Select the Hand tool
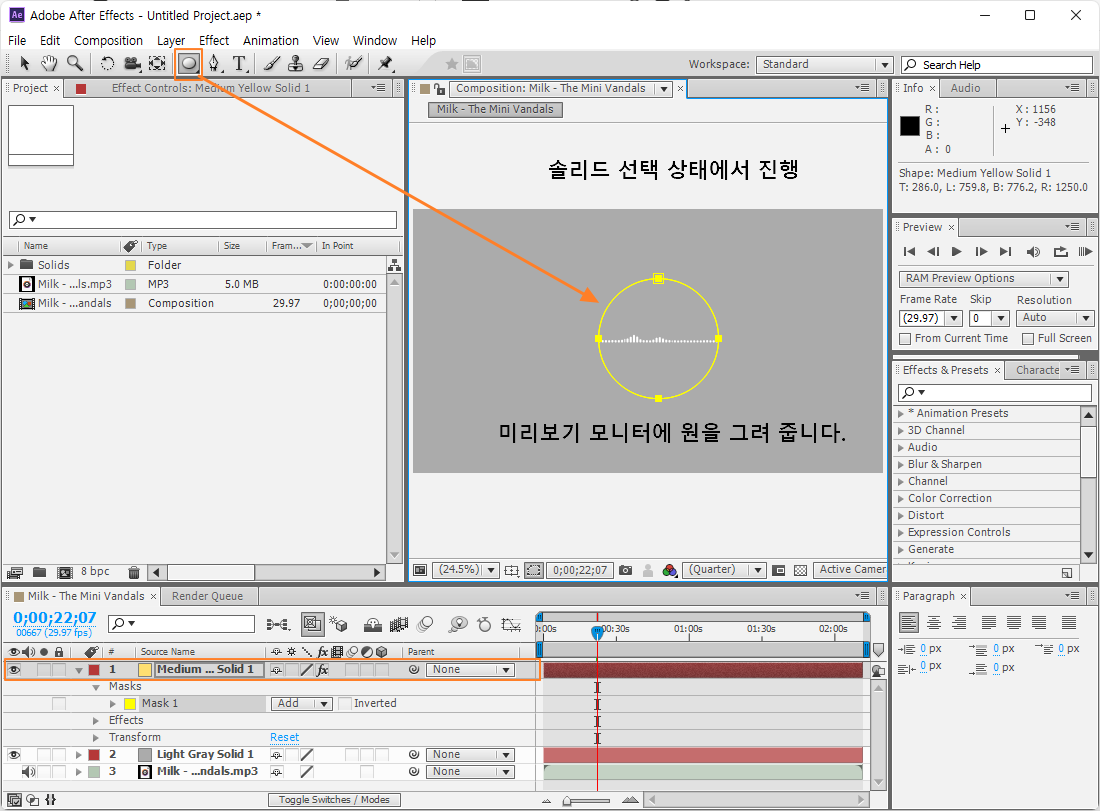This screenshot has width=1100, height=811. point(48,64)
